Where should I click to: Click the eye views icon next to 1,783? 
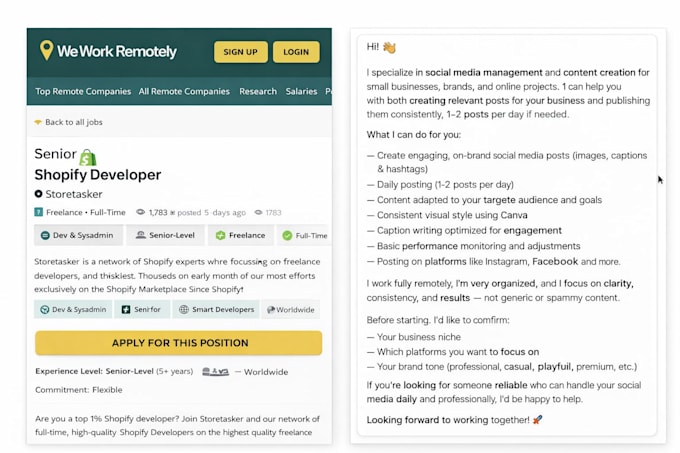click(x=141, y=212)
